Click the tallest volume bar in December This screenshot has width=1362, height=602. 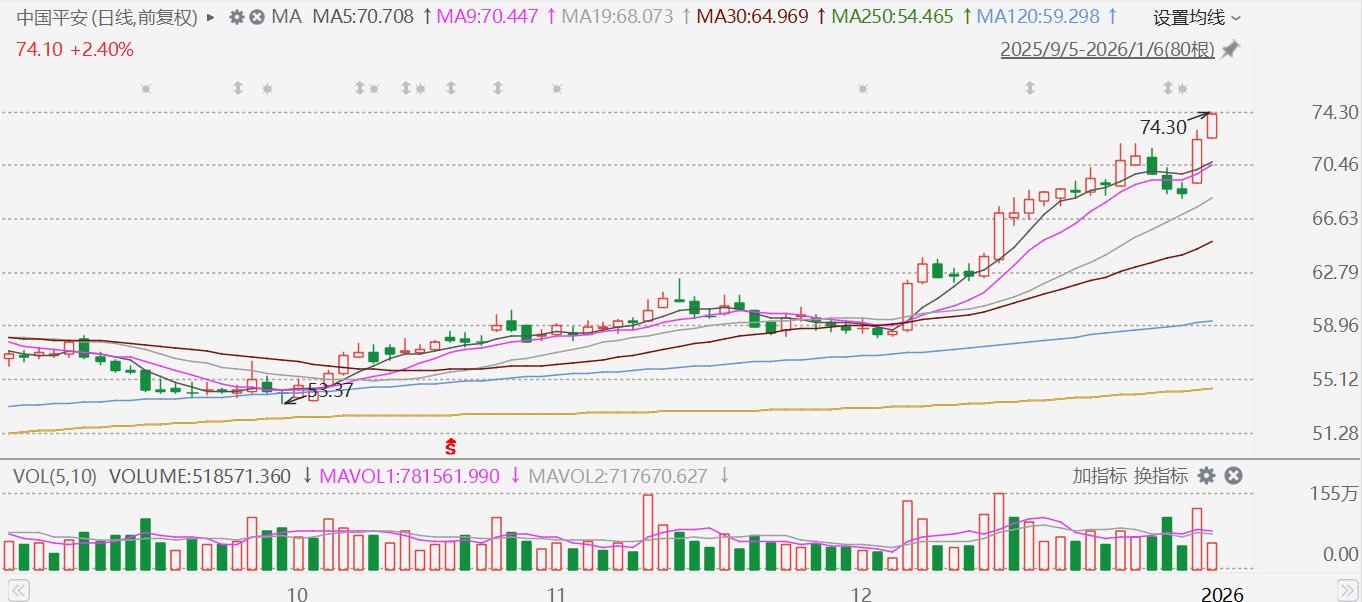[x=998, y=531]
